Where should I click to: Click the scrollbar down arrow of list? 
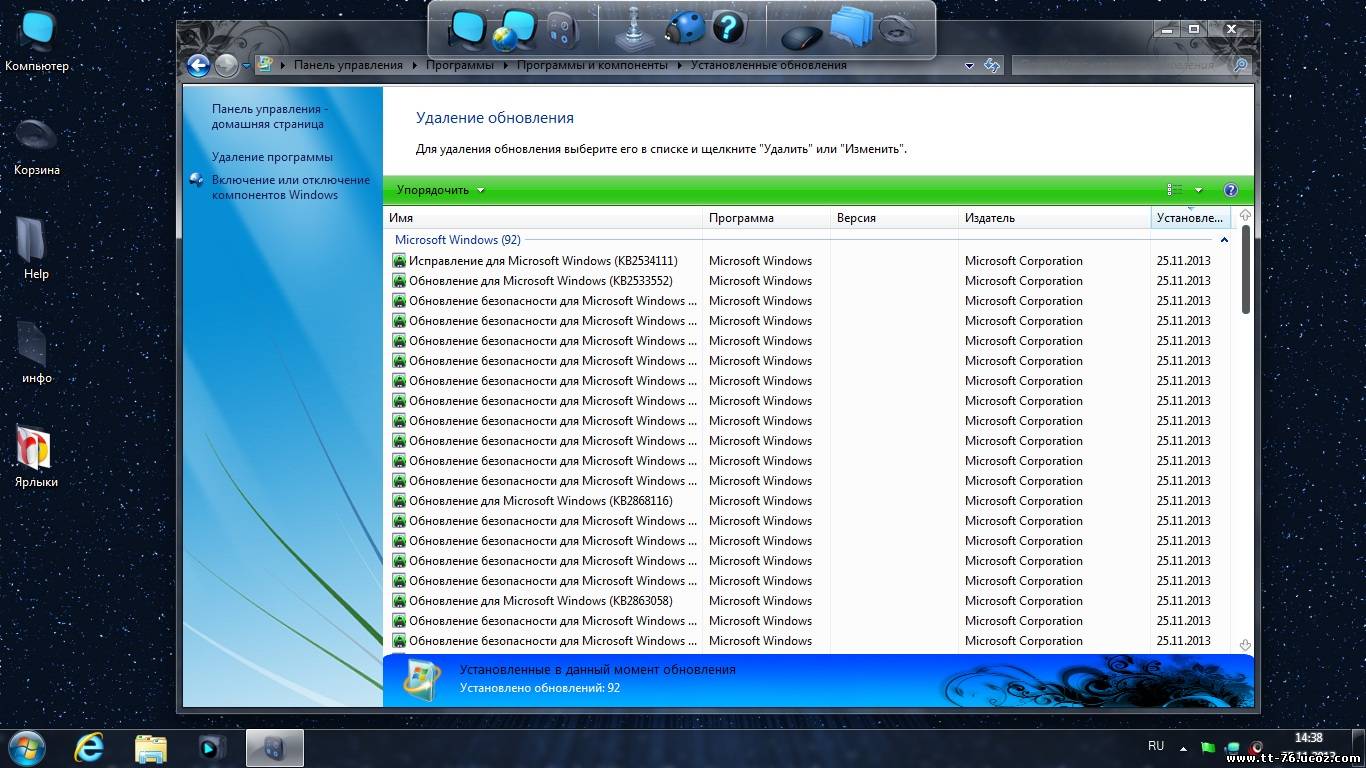(1245, 645)
